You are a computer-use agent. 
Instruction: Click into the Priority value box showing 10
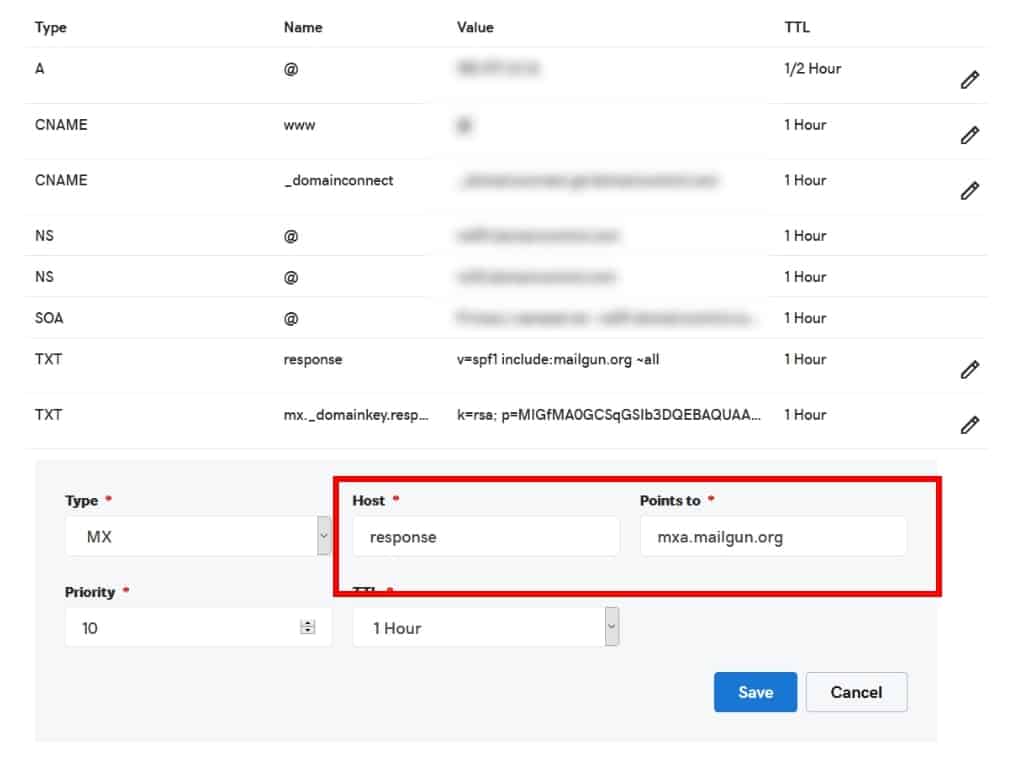pos(180,628)
